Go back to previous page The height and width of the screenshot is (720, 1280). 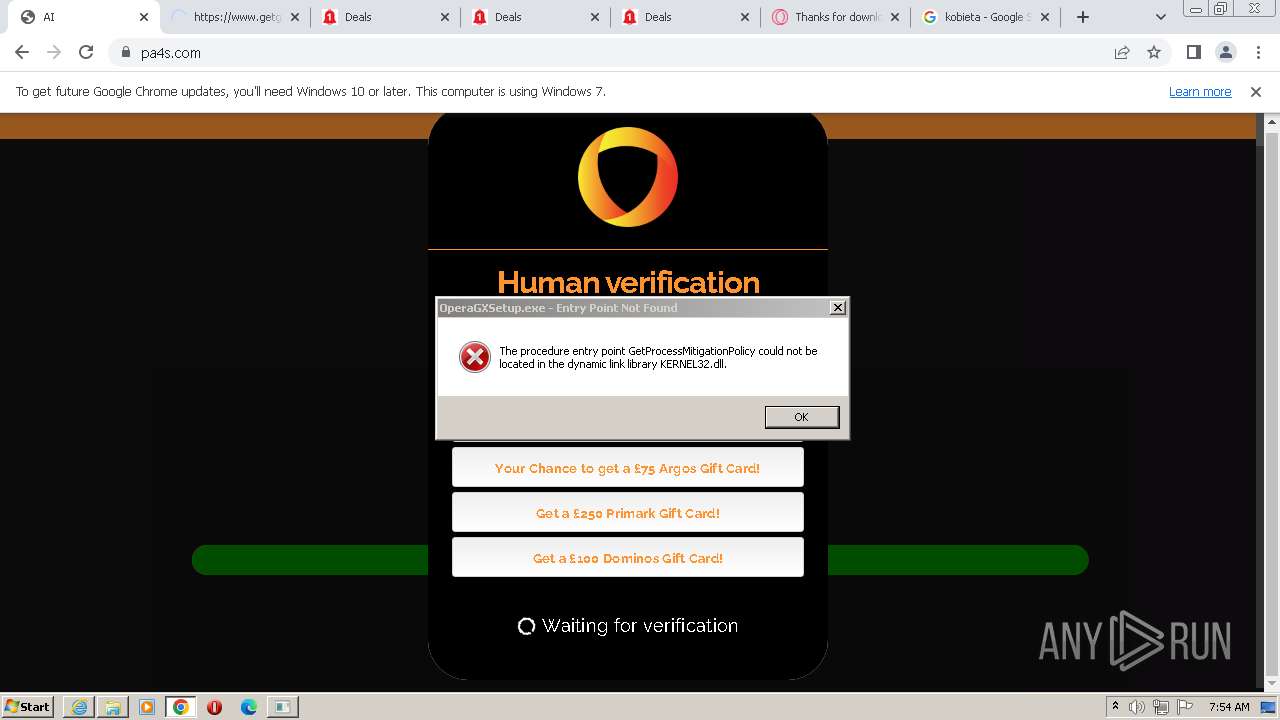(22, 53)
